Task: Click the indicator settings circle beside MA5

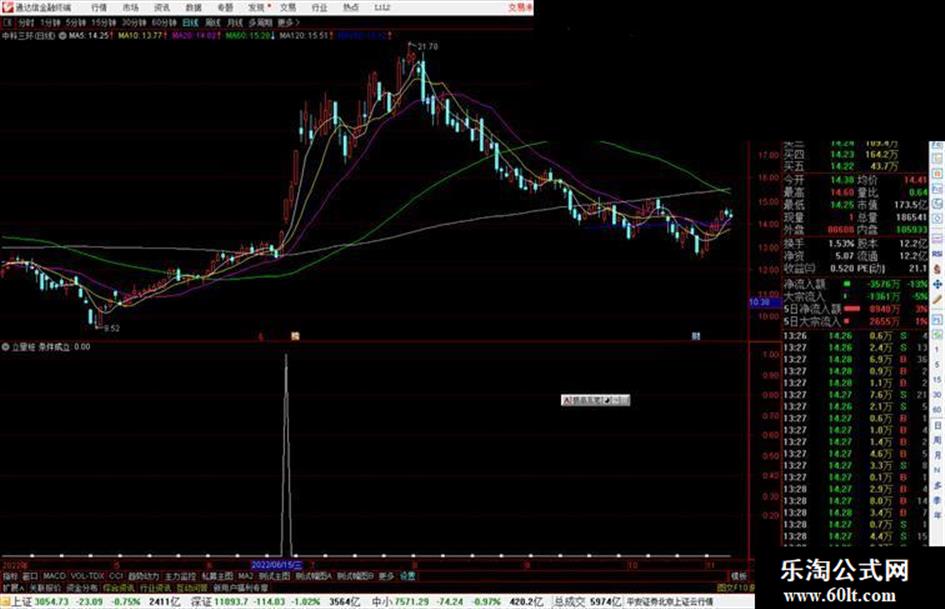Action: tap(62, 36)
